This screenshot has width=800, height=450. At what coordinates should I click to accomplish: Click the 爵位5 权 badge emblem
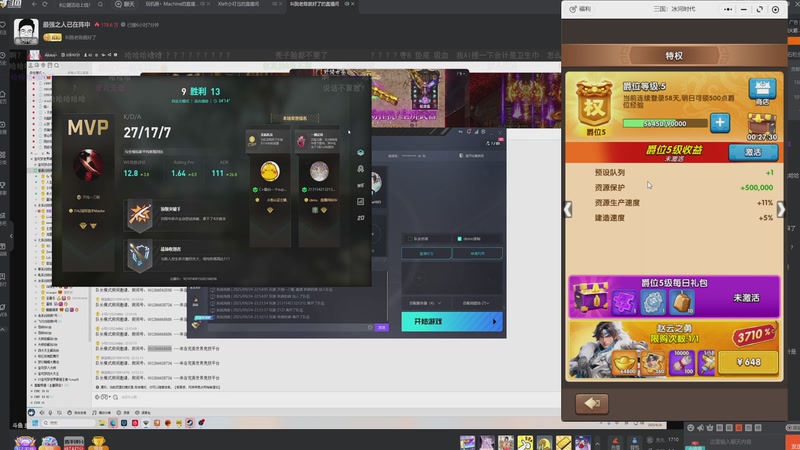click(594, 108)
